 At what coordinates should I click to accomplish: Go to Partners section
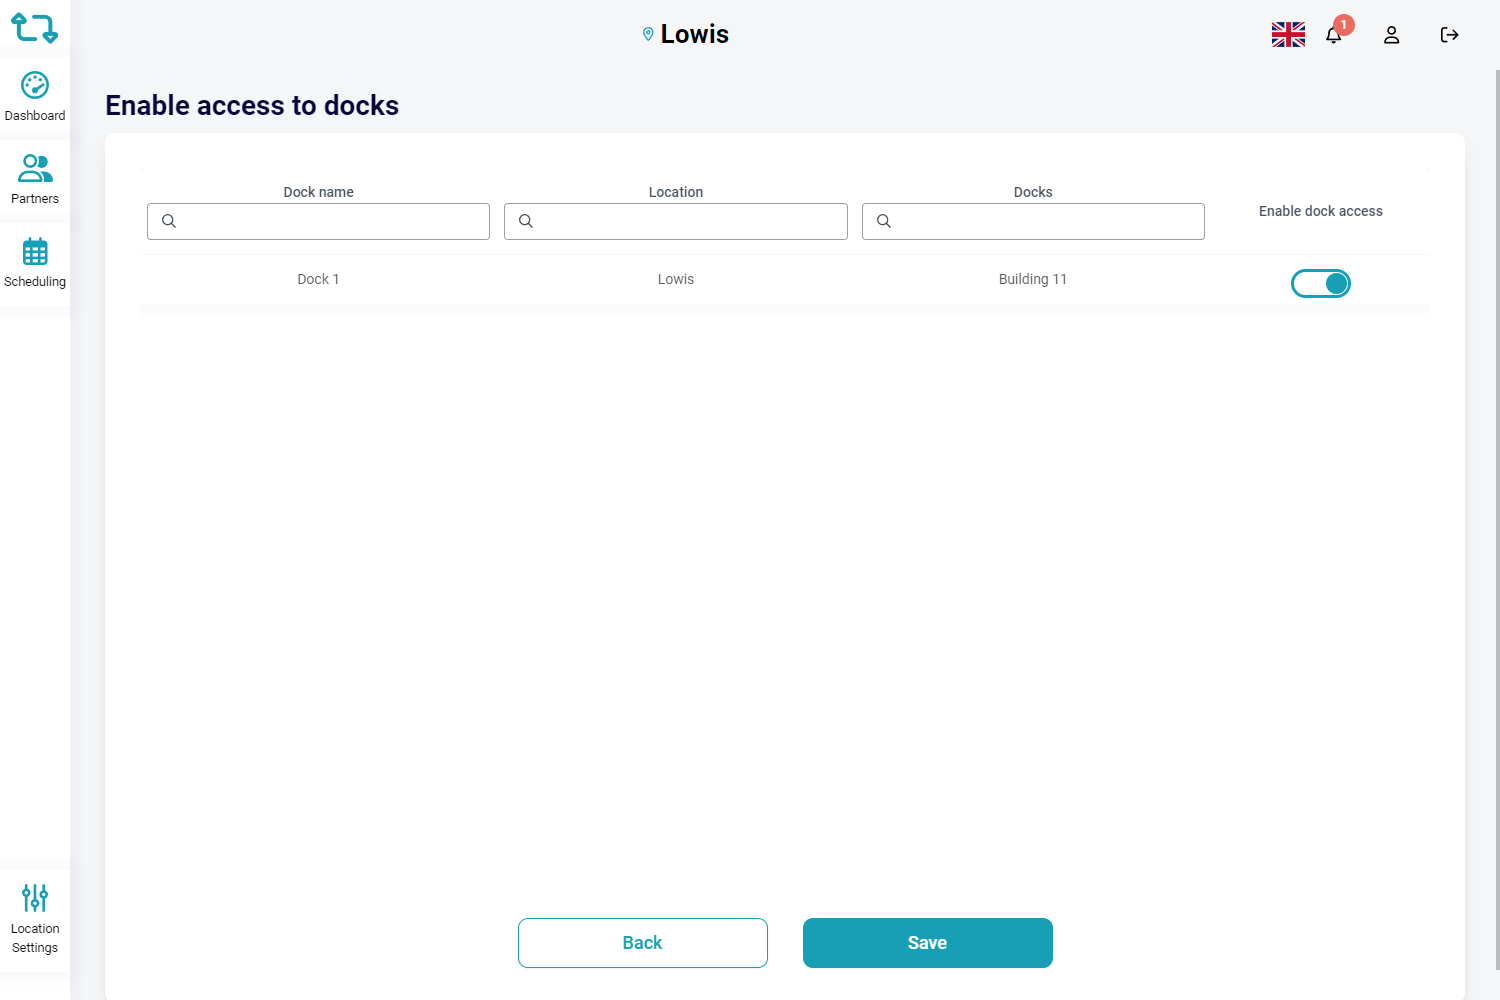[x=35, y=180]
